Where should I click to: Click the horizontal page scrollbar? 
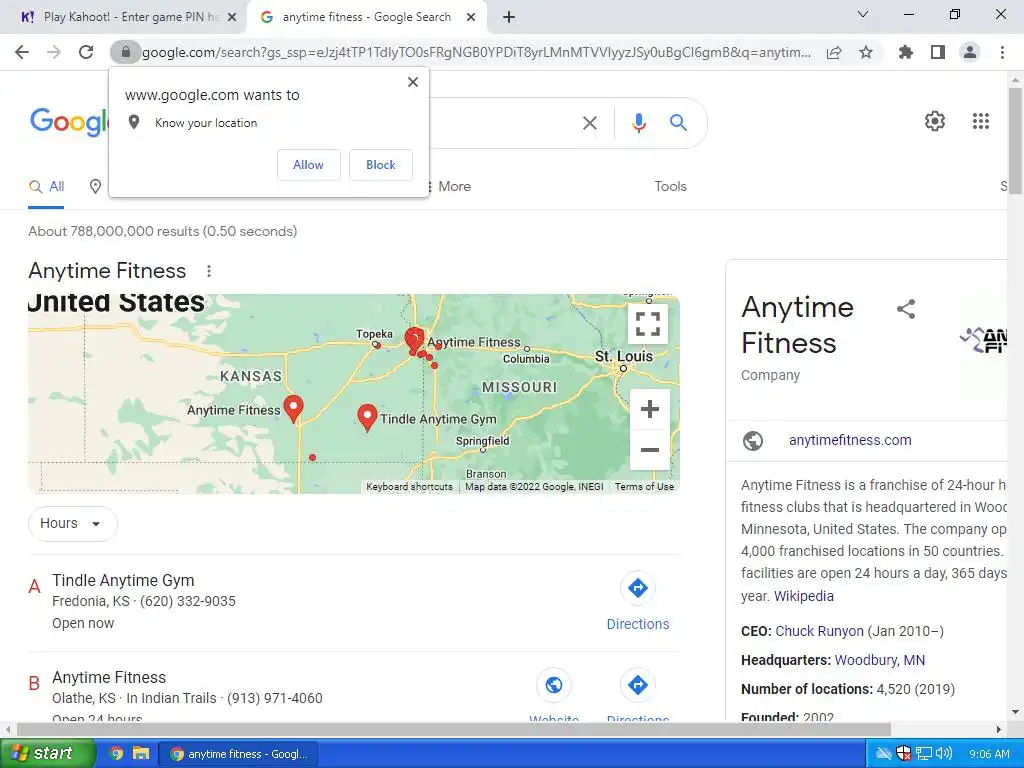(x=454, y=729)
